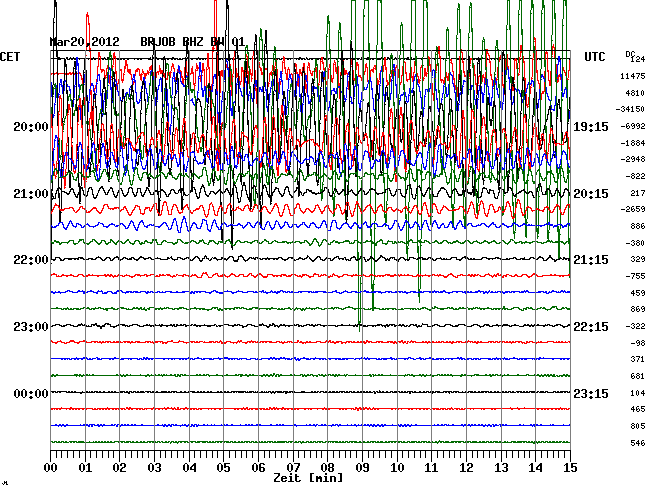Click minute tick label 14
Viewport: 650px width, 494px height.
point(536,467)
